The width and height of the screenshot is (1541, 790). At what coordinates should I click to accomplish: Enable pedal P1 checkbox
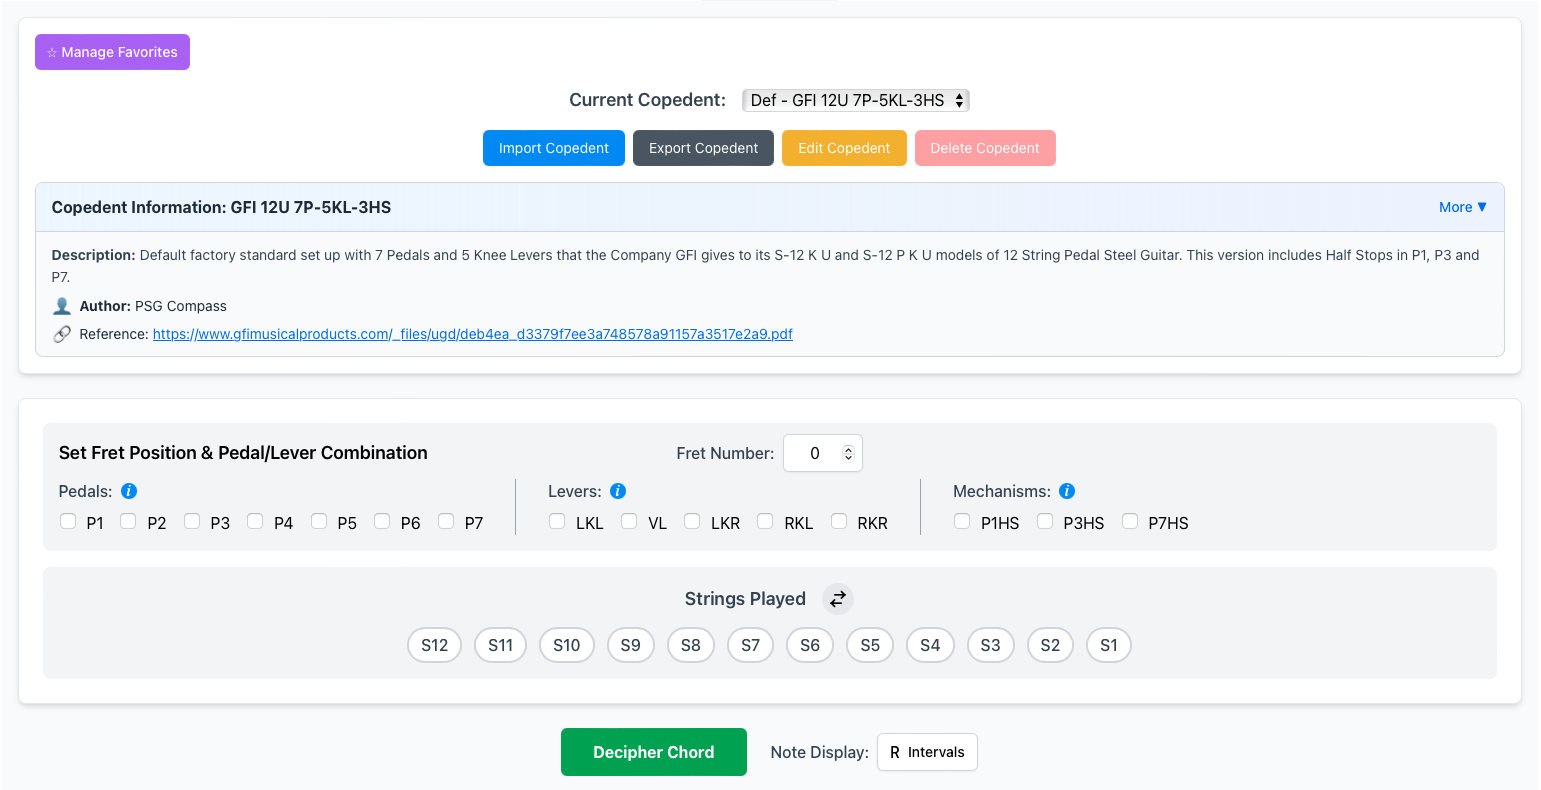68,521
